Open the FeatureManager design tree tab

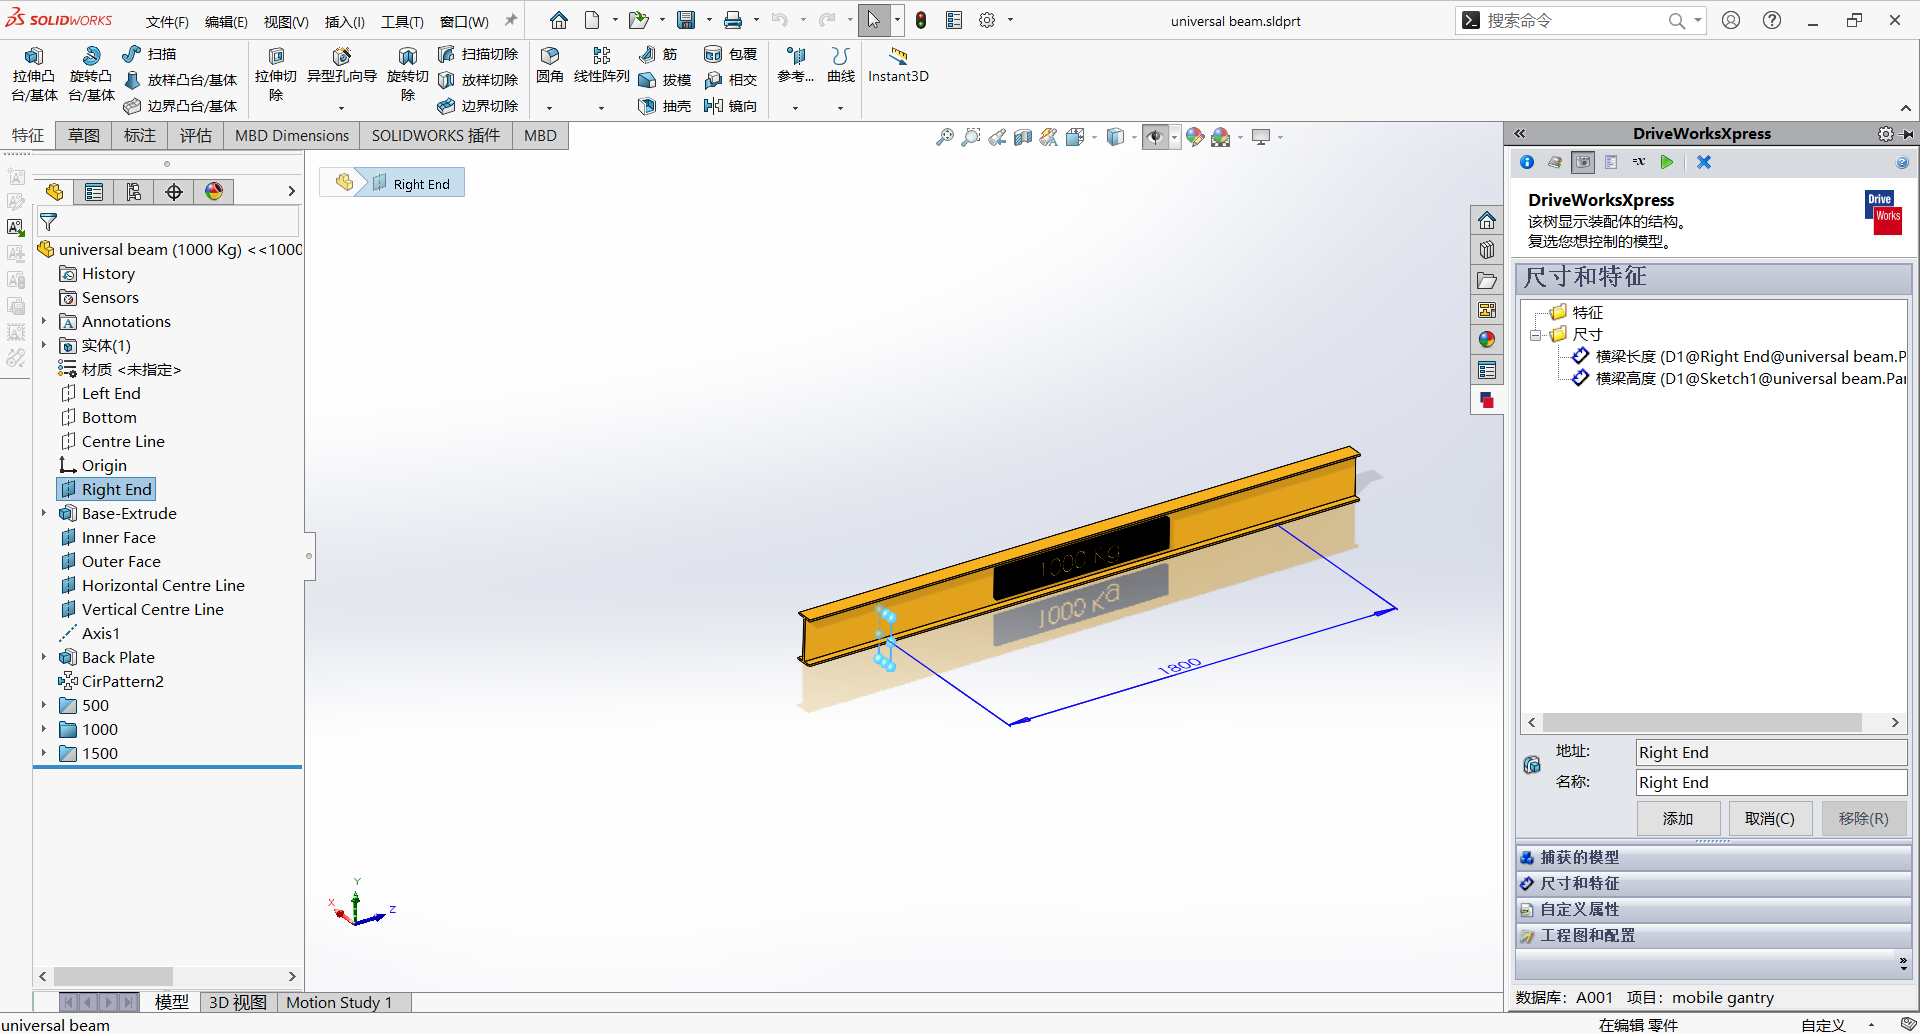coord(54,192)
